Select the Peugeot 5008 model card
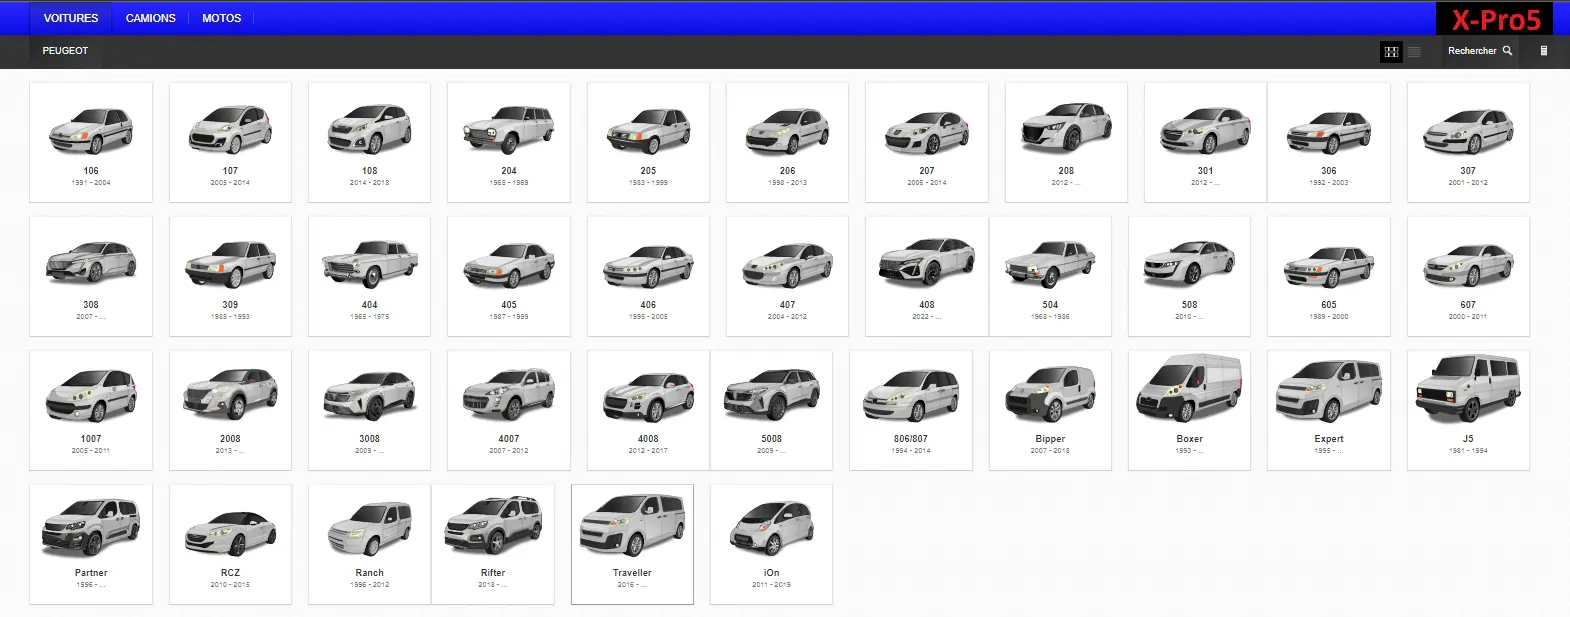1570x617 pixels. [x=771, y=410]
